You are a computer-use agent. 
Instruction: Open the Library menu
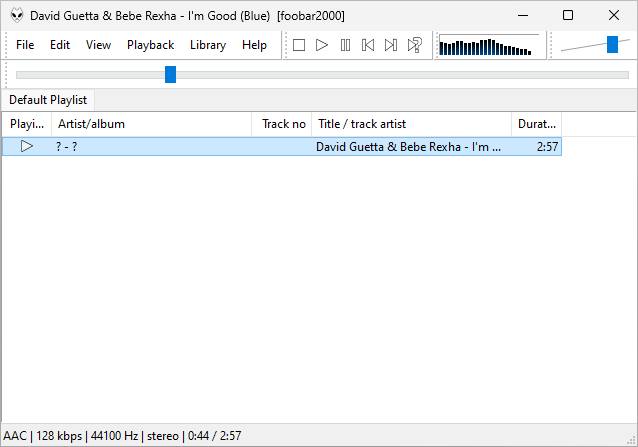tap(208, 45)
